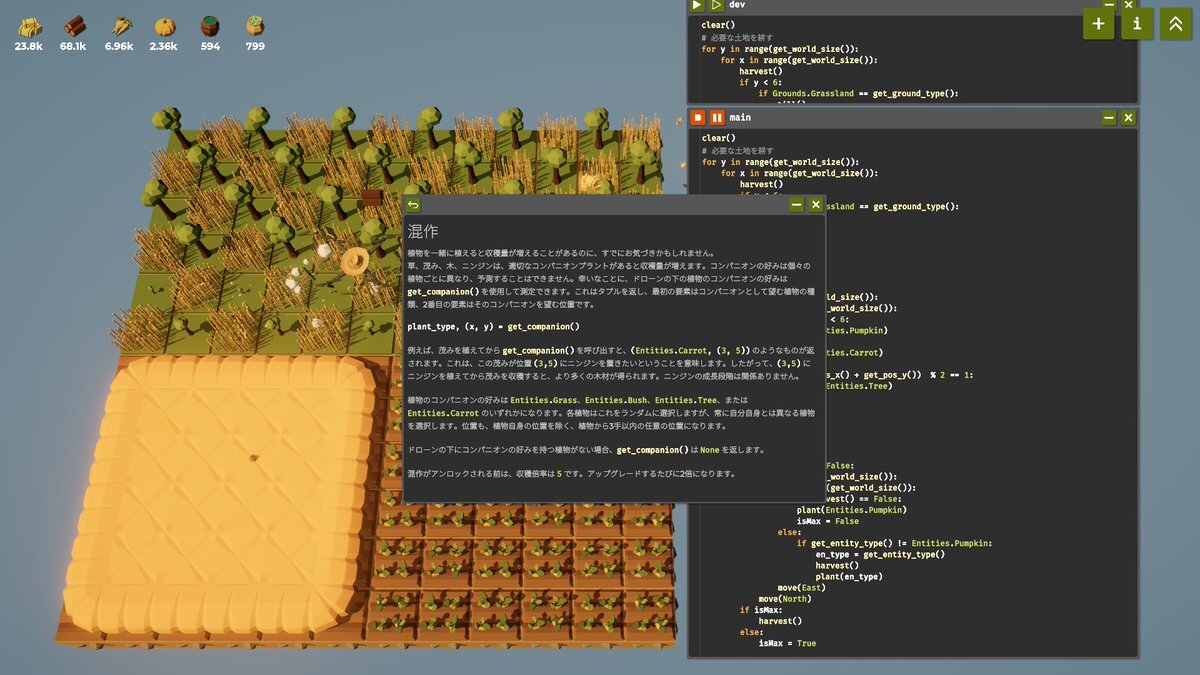Click 'isMax = False' in the main code
Screen dimensions: 1200x675
point(828,521)
